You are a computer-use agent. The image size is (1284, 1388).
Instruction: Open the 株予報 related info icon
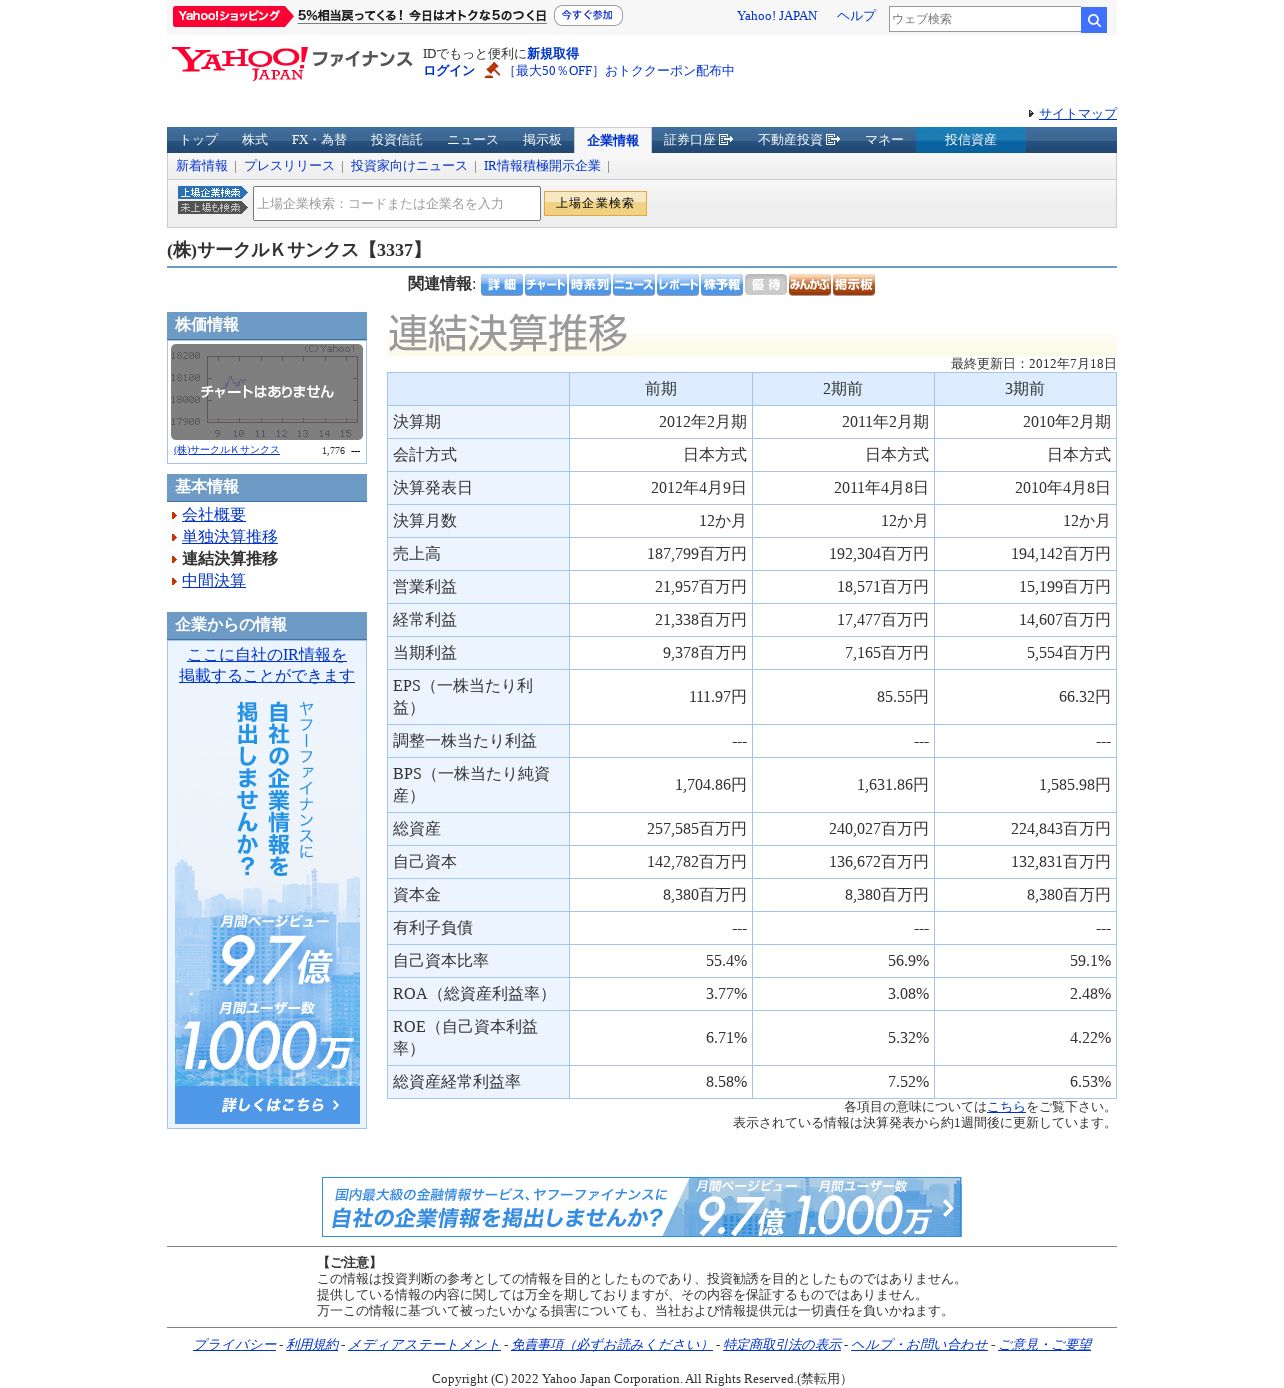pos(721,285)
